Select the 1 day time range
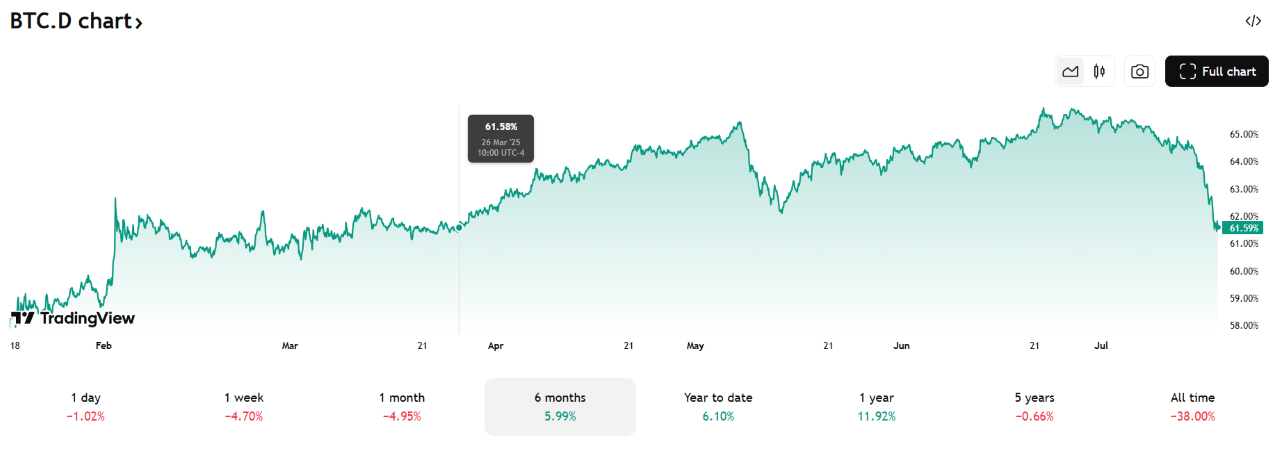Image resolution: width=1280 pixels, height=454 pixels. click(86, 406)
